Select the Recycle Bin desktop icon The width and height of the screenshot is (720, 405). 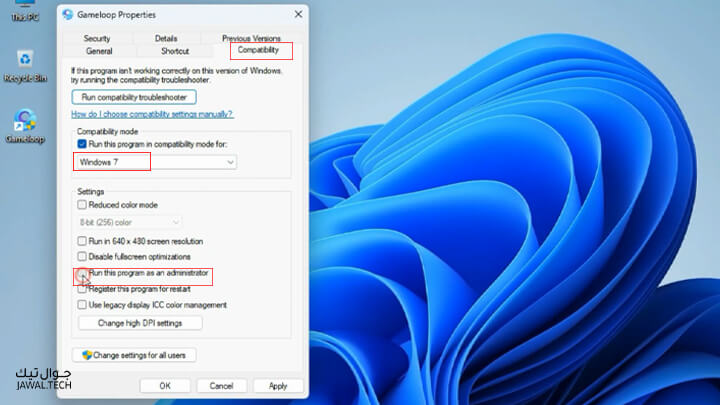coord(25,59)
